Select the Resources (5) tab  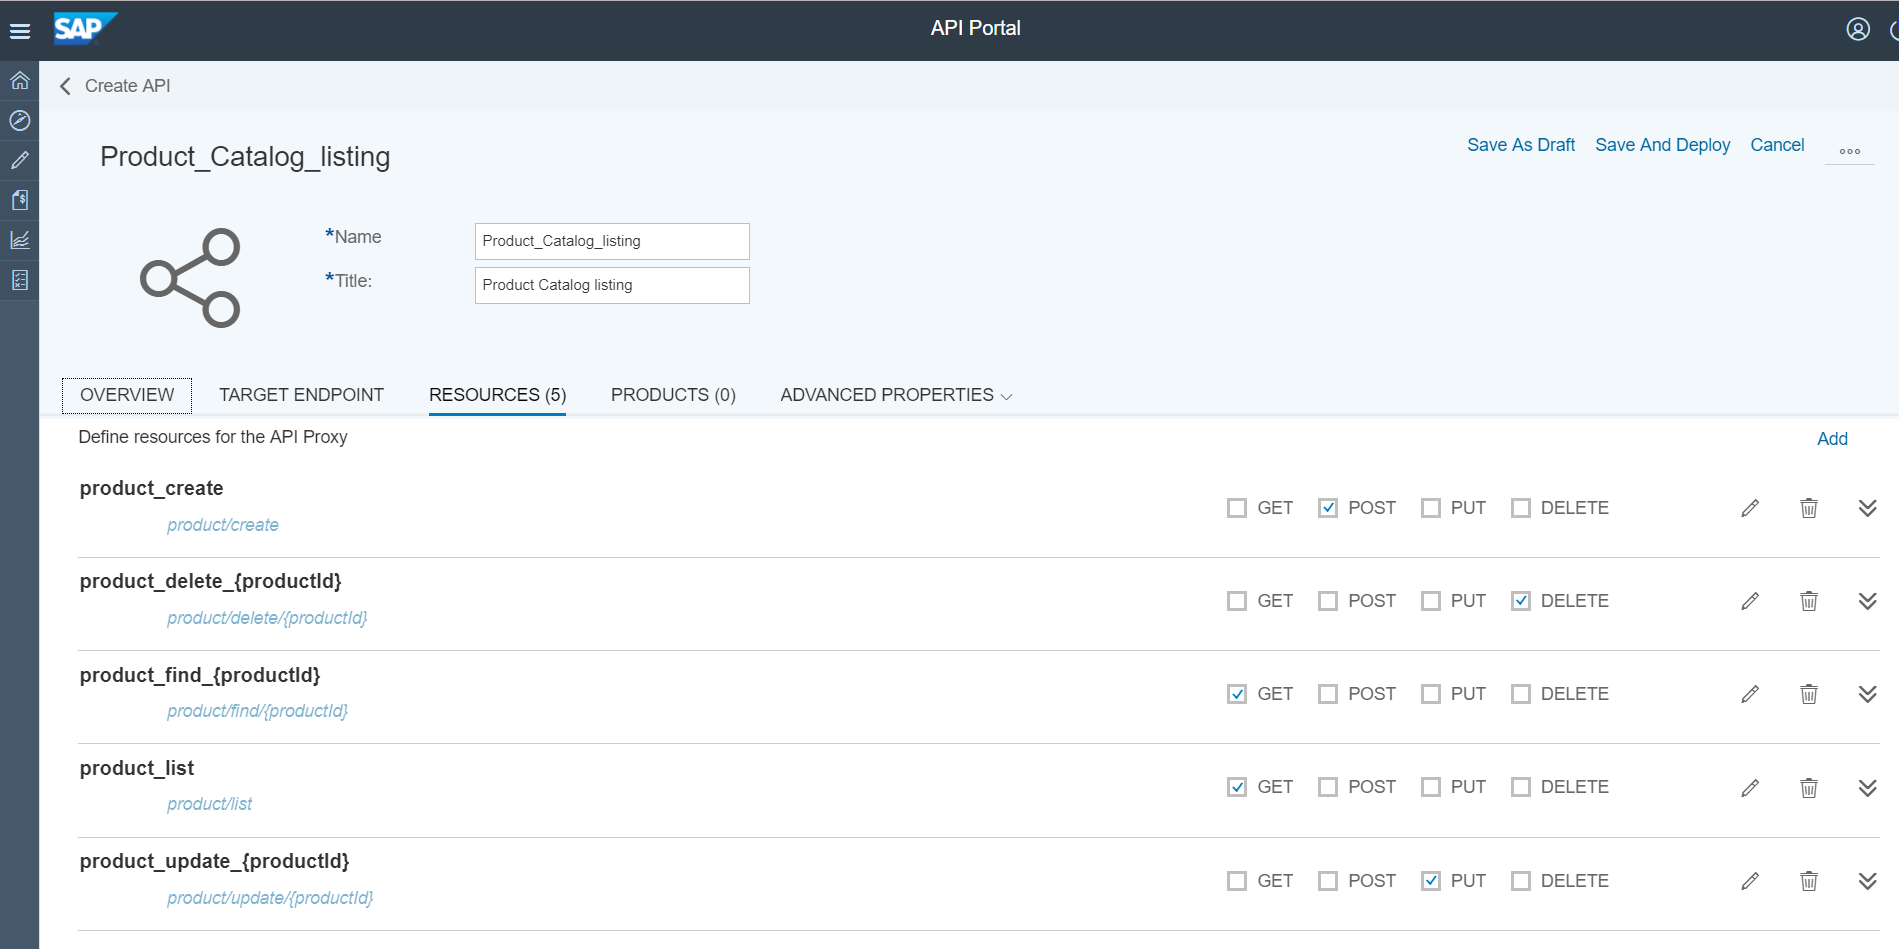[497, 395]
